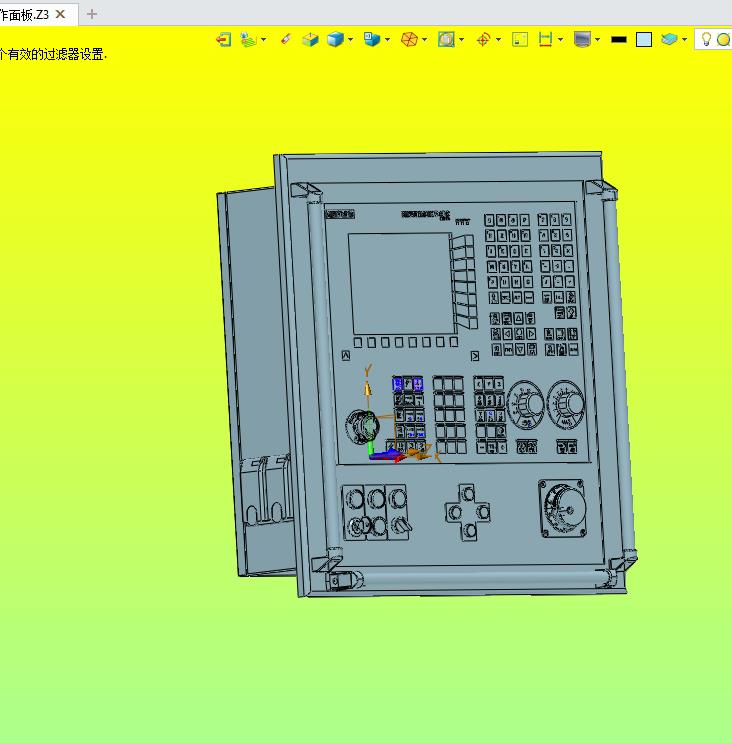Open the dimension measure dropdown arrow
Screen dimensions: 732x743
[560, 40]
